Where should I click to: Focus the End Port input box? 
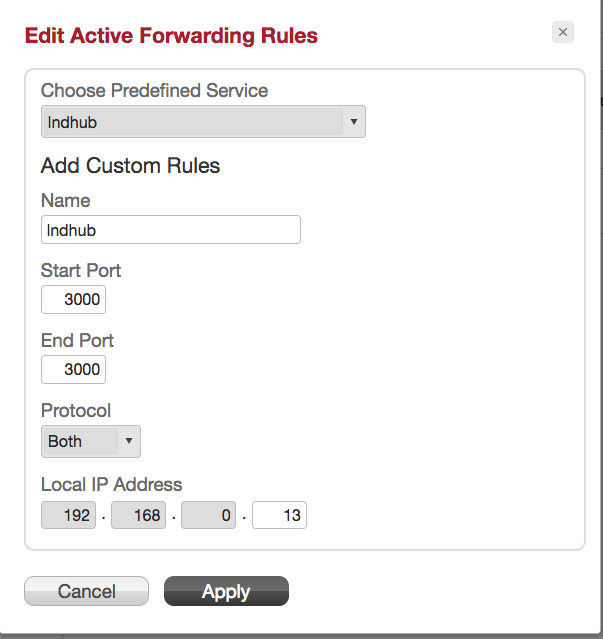click(x=73, y=370)
